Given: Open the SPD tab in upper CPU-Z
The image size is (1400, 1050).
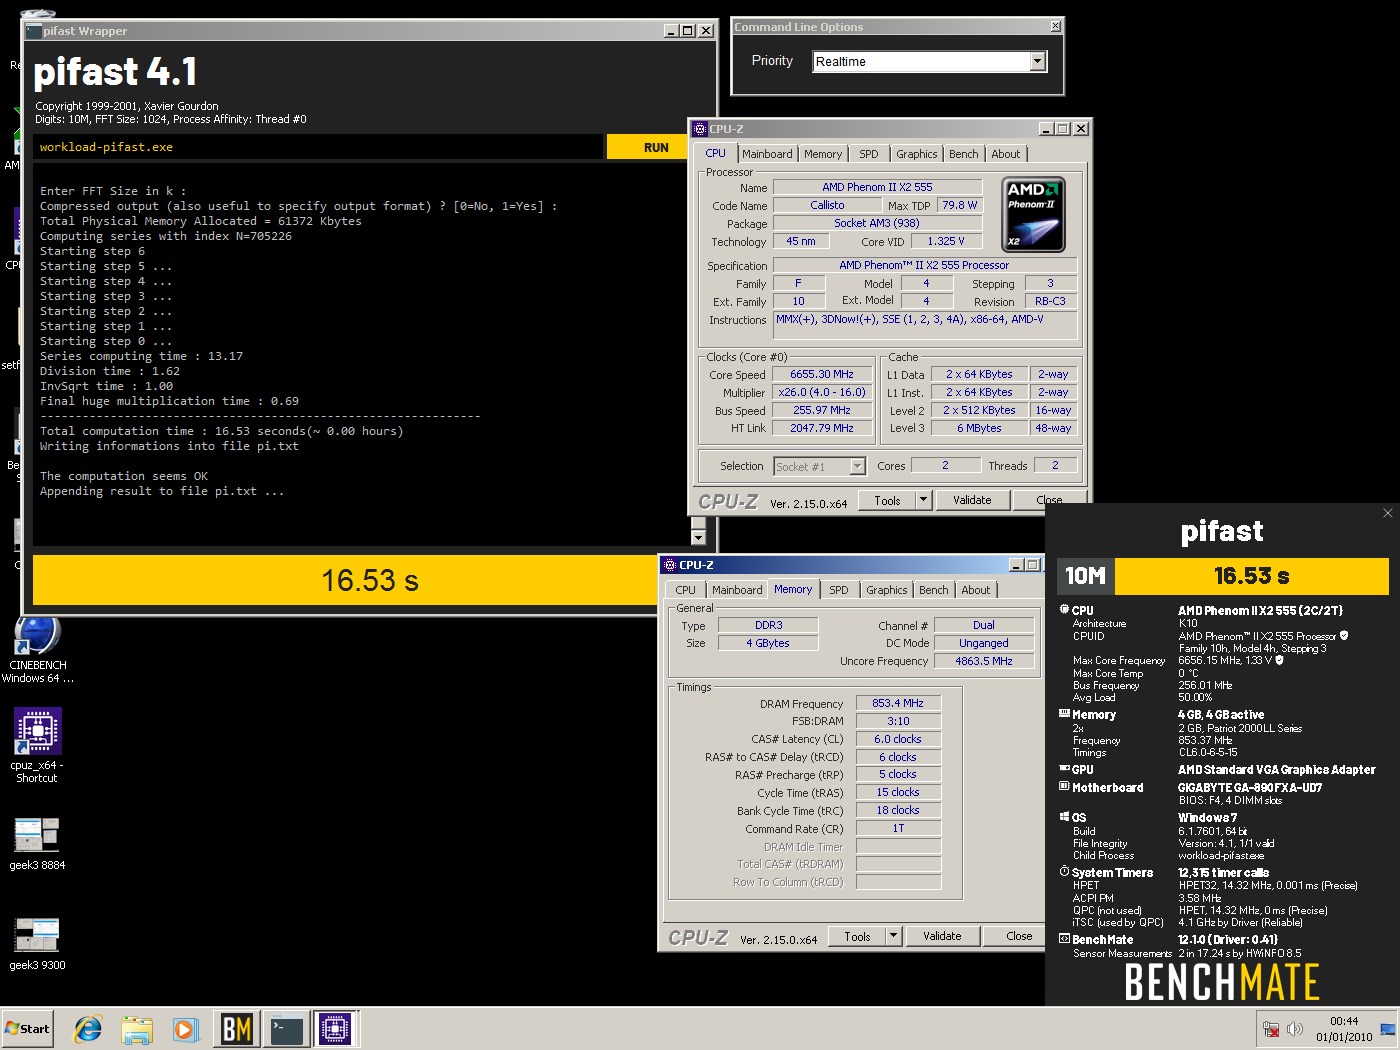Looking at the screenshot, I should click(869, 154).
